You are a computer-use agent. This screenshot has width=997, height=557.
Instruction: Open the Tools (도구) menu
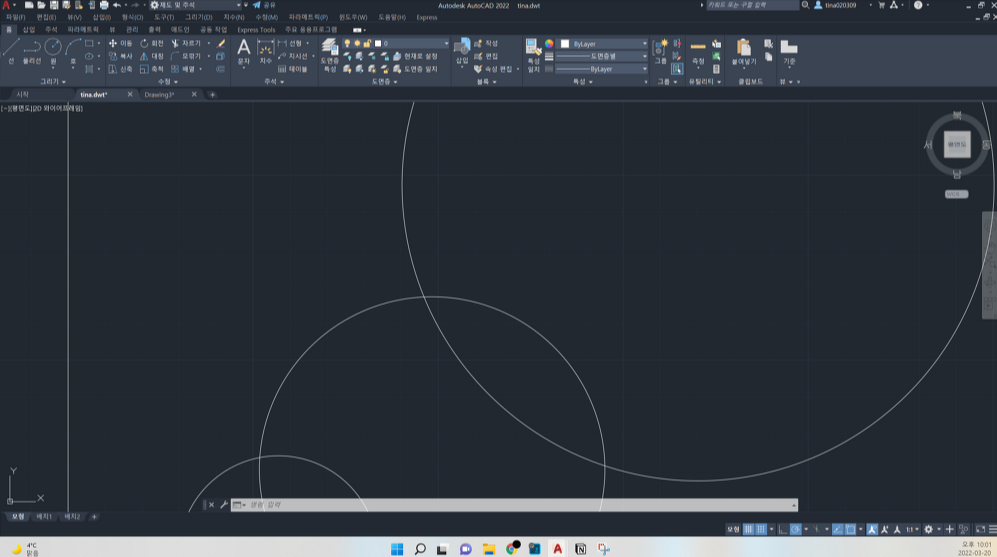coord(163,17)
